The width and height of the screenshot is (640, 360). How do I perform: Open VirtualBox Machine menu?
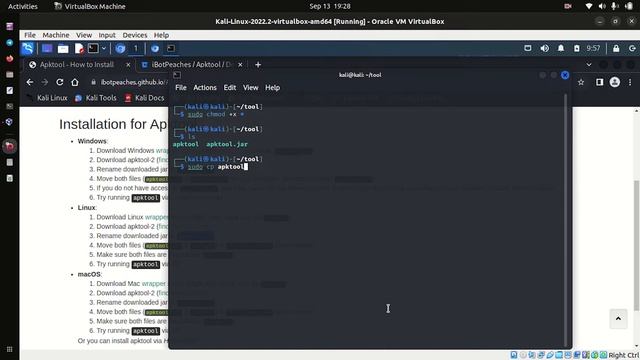point(56,35)
